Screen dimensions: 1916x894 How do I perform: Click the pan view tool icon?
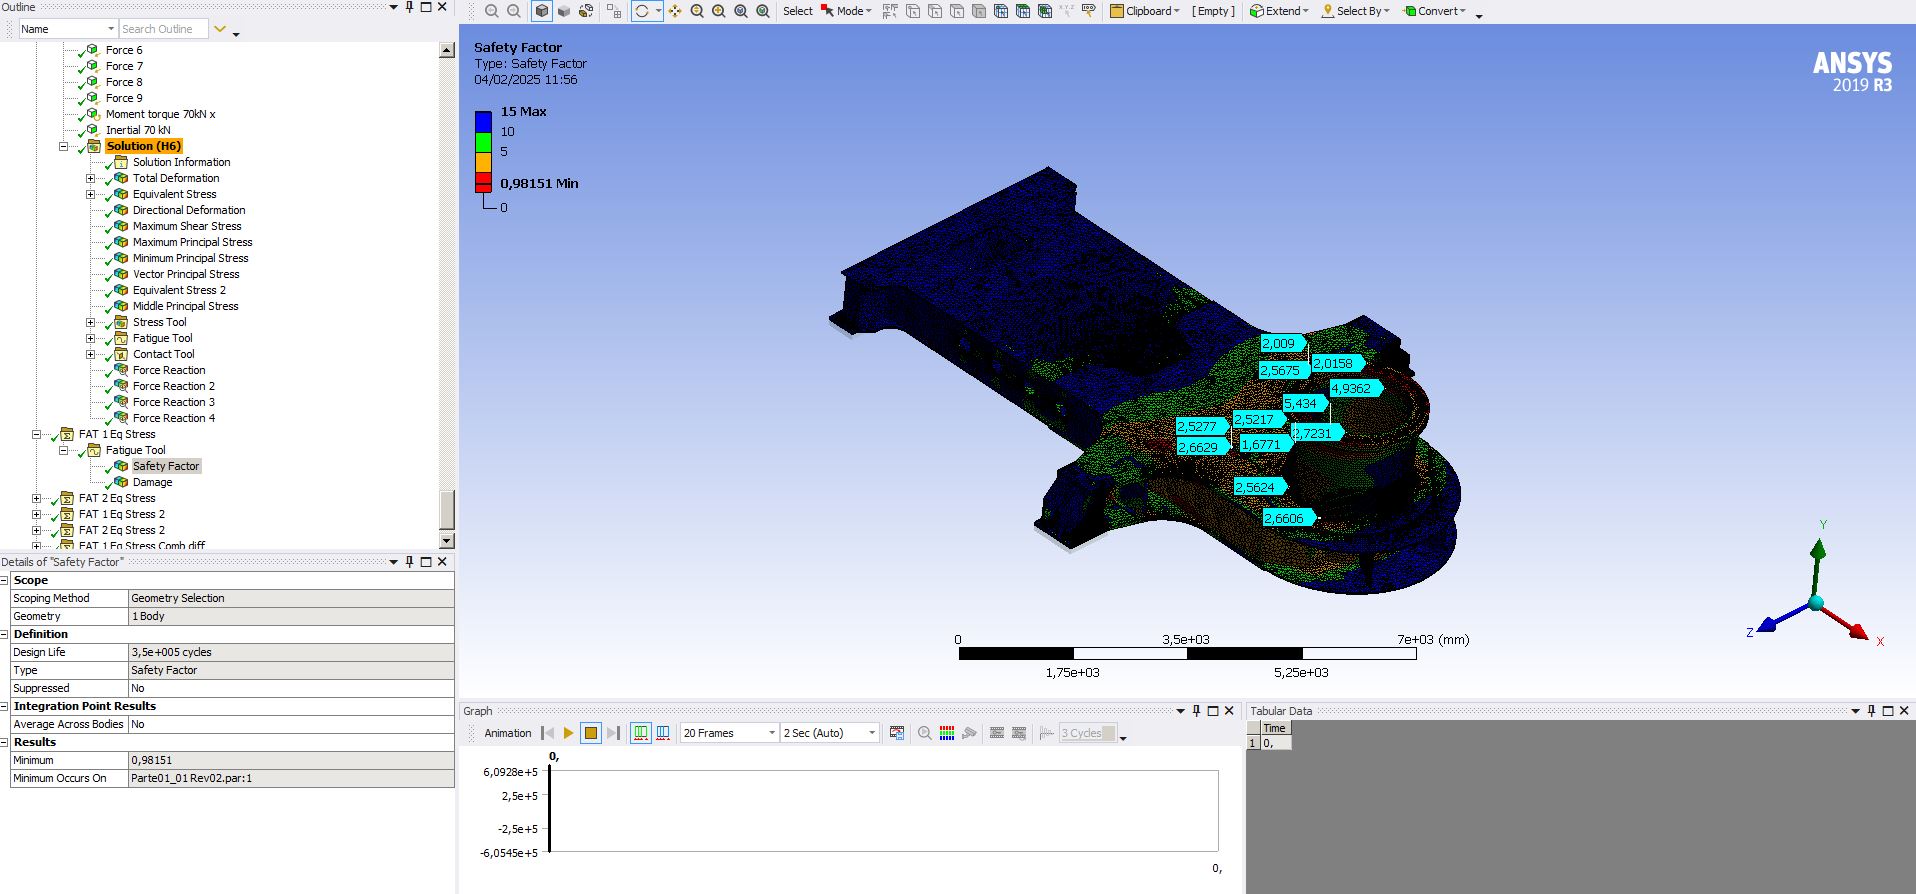pyautogui.click(x=675, y=11)
